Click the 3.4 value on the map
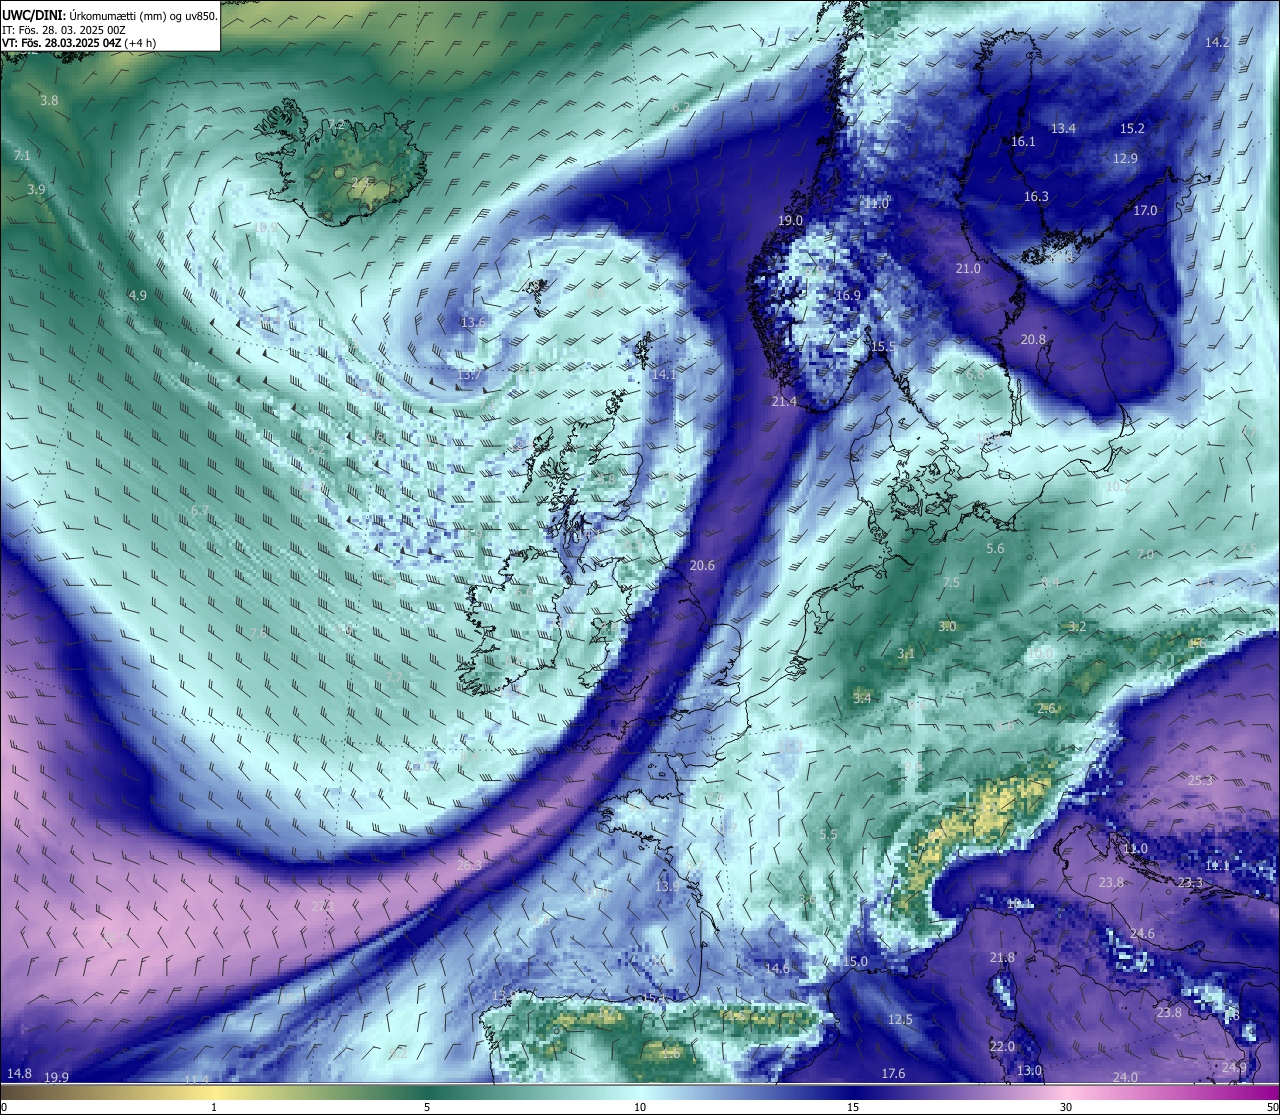This screenshot has width=1280, height=1115. click(x=862, y=698)
